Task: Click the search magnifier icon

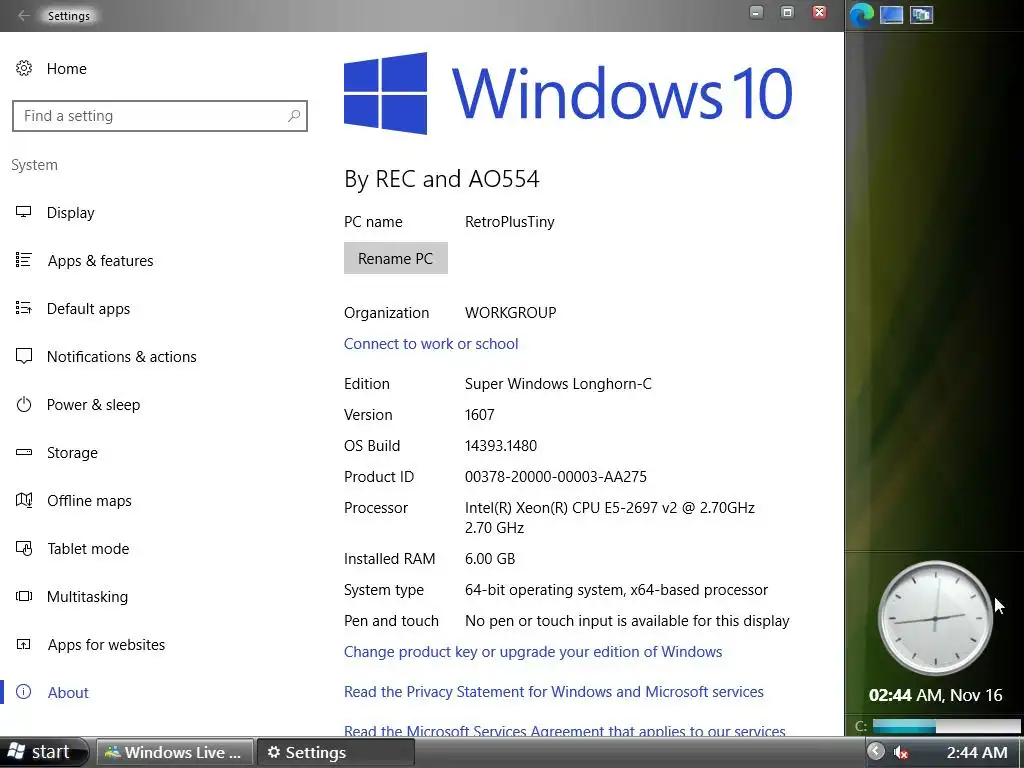Action: point(294,116)
